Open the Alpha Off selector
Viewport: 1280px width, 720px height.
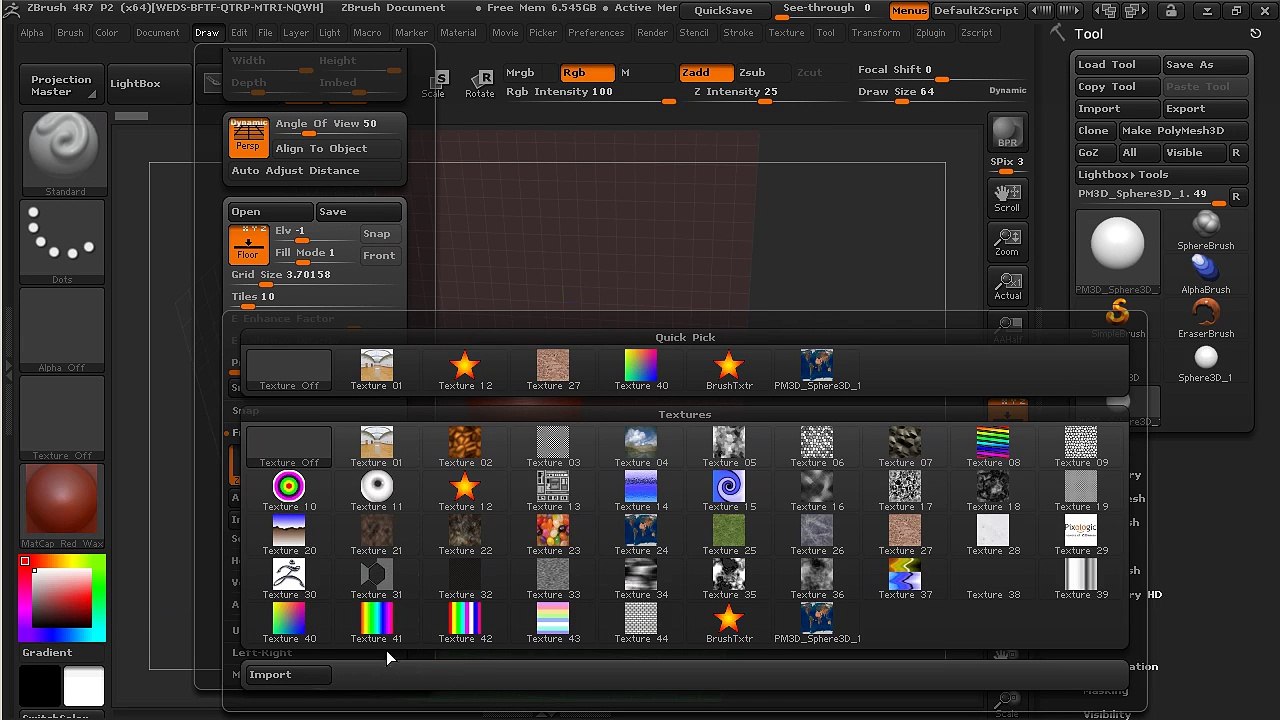click(x=63, y=330)
